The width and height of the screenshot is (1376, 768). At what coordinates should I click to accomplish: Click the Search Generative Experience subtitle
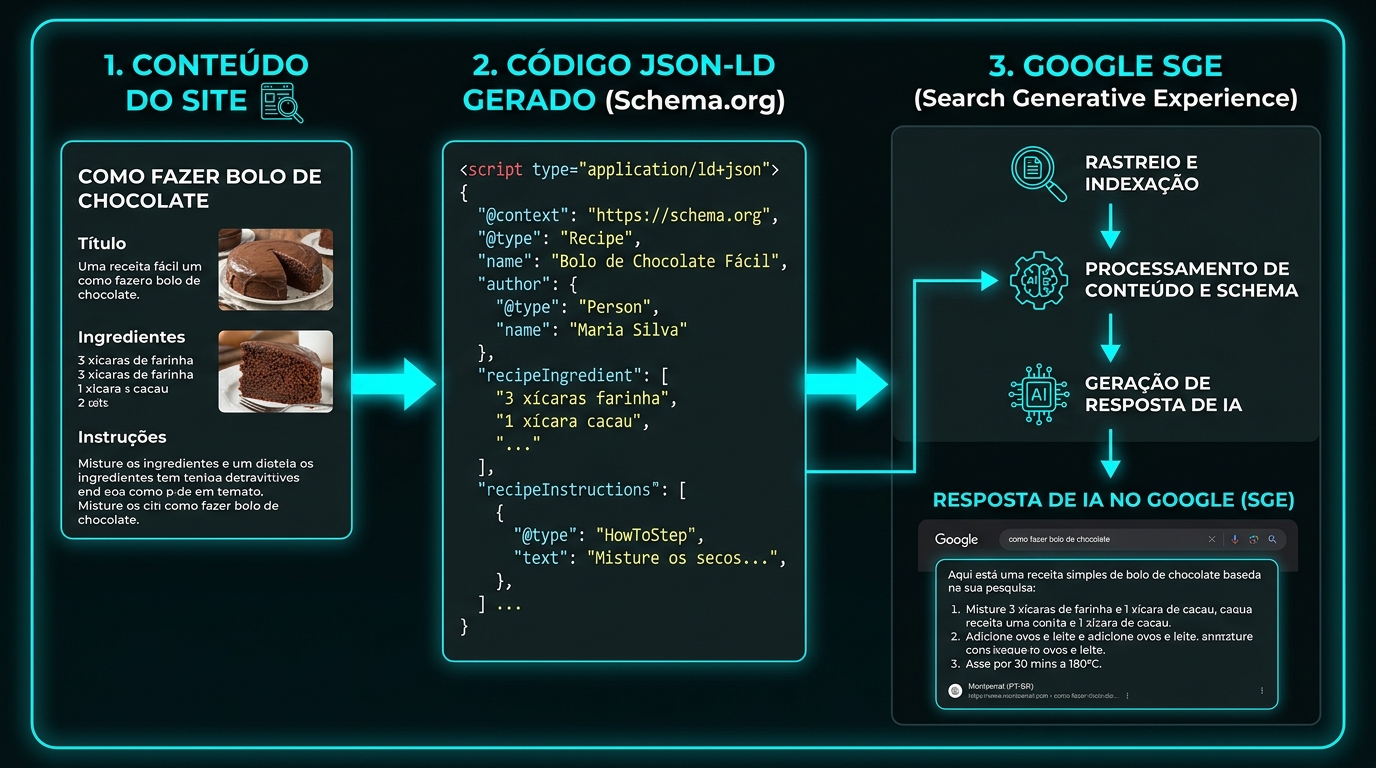click(x=1105, y=99)
